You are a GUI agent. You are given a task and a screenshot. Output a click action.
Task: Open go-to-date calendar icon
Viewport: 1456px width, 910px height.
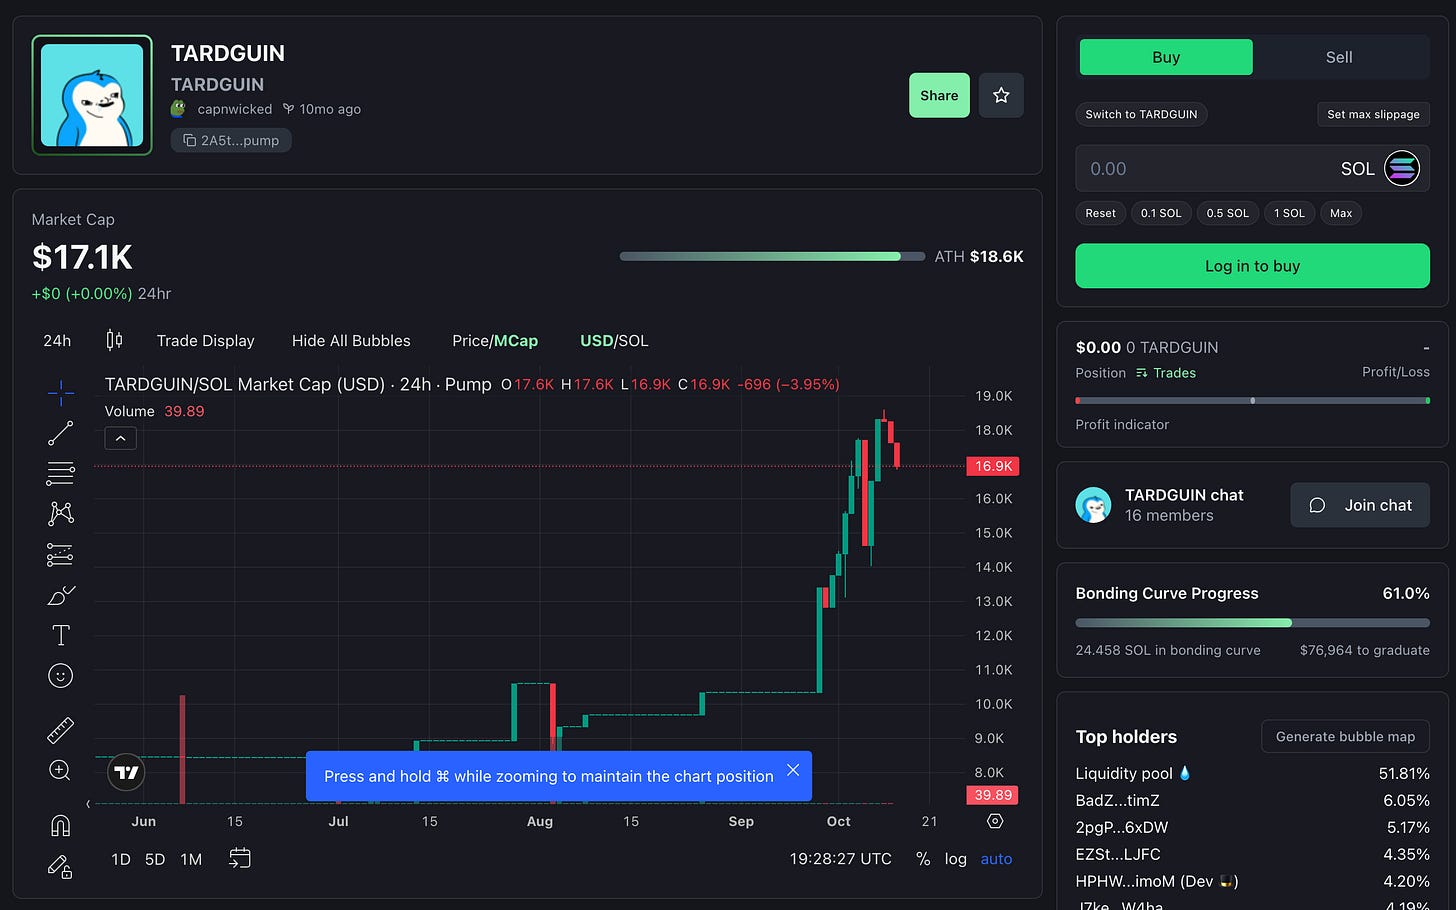pyautogui.click(x=240, y=858)
